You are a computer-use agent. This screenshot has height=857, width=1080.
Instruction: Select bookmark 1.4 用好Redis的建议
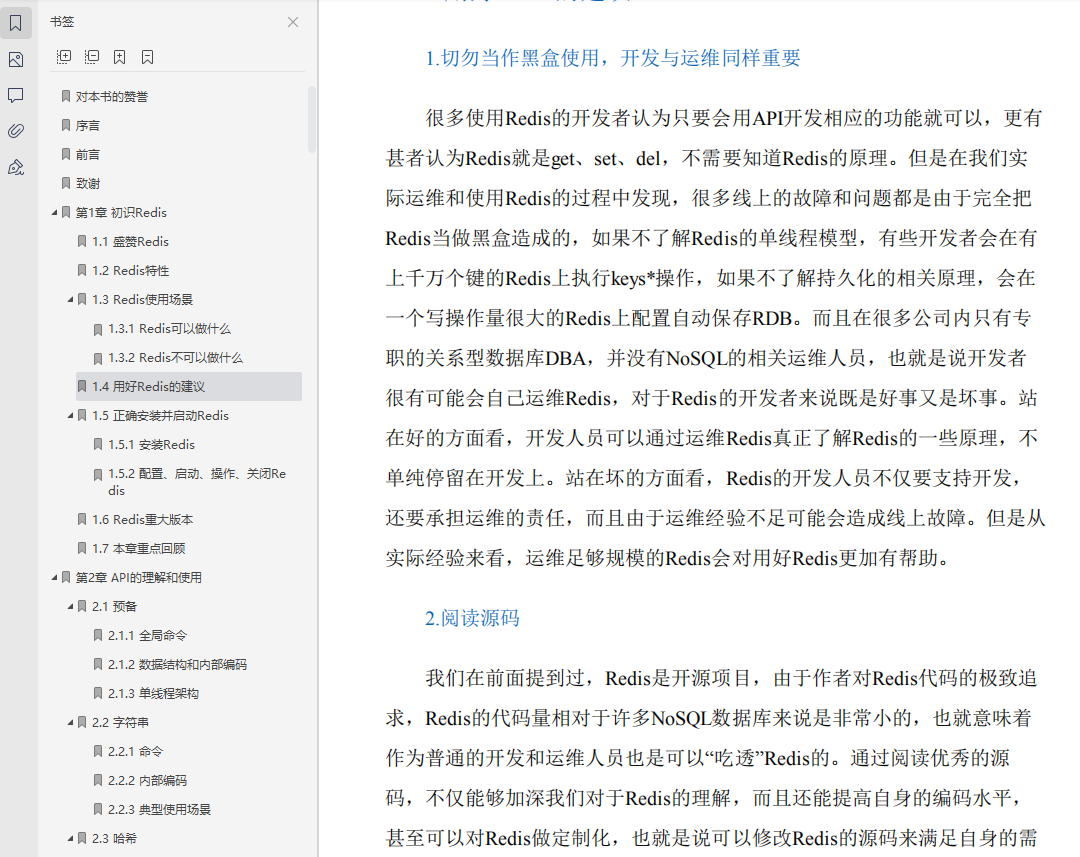point(189,386)
